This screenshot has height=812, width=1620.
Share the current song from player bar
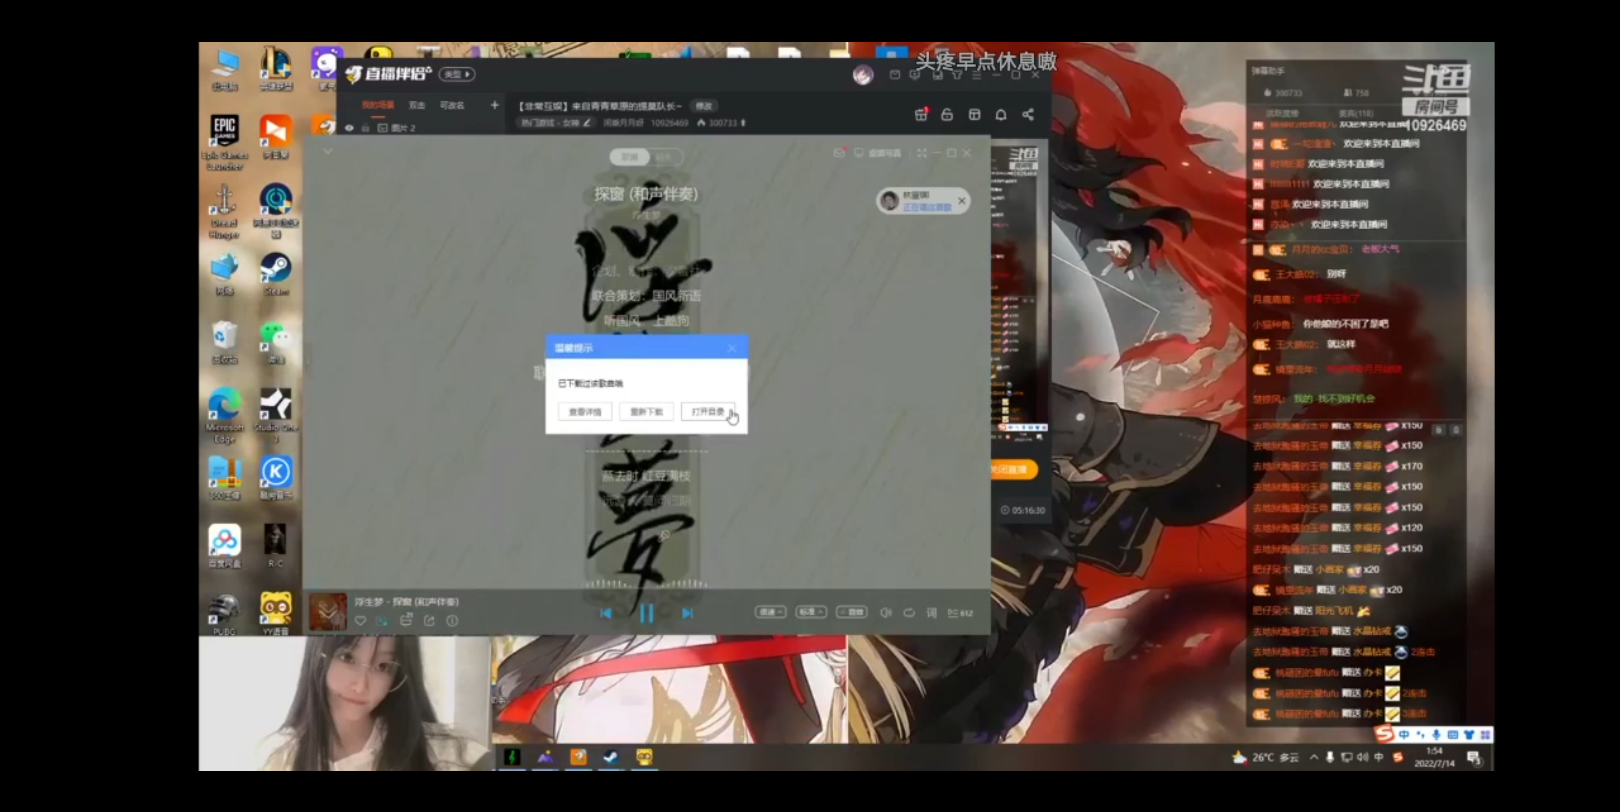(429, 621)
